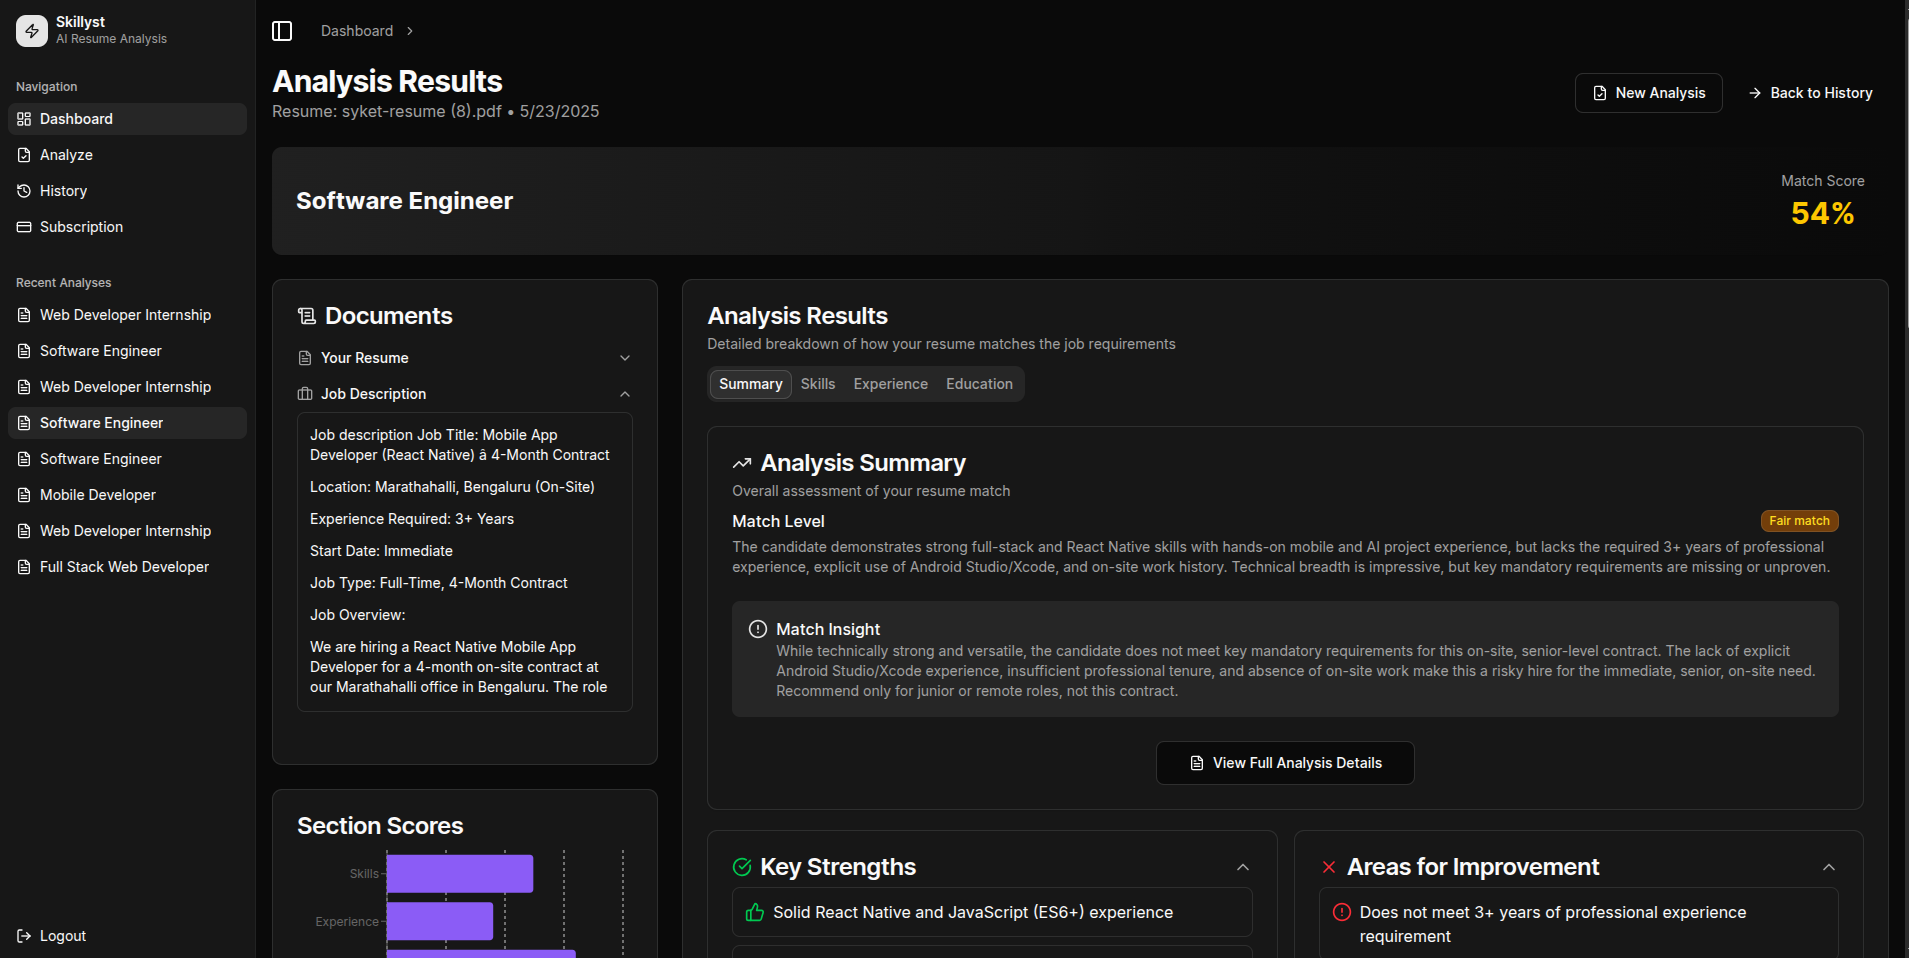Click the red alert icon beside experience requirement
Image resolution: width=1909 pixels, height=958 pixels.
tap(1342, 912)
